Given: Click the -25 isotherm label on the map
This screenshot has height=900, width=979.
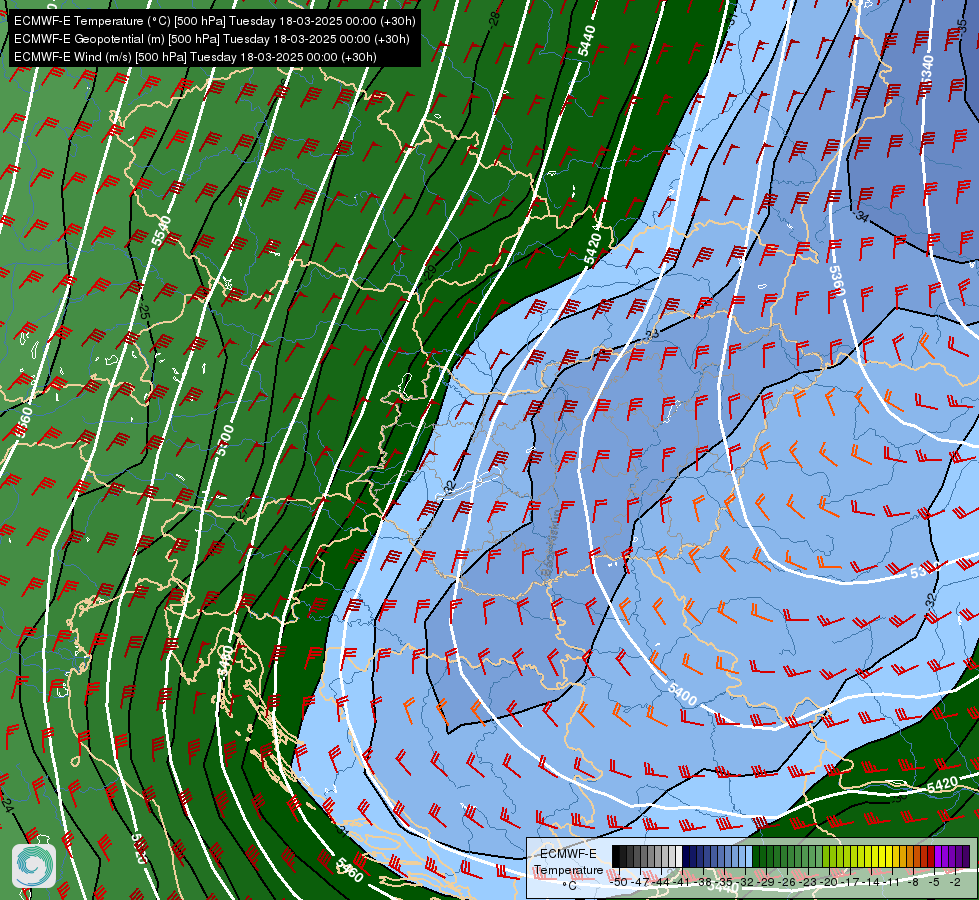Looking at the screenshot, I should click(144, 312).
